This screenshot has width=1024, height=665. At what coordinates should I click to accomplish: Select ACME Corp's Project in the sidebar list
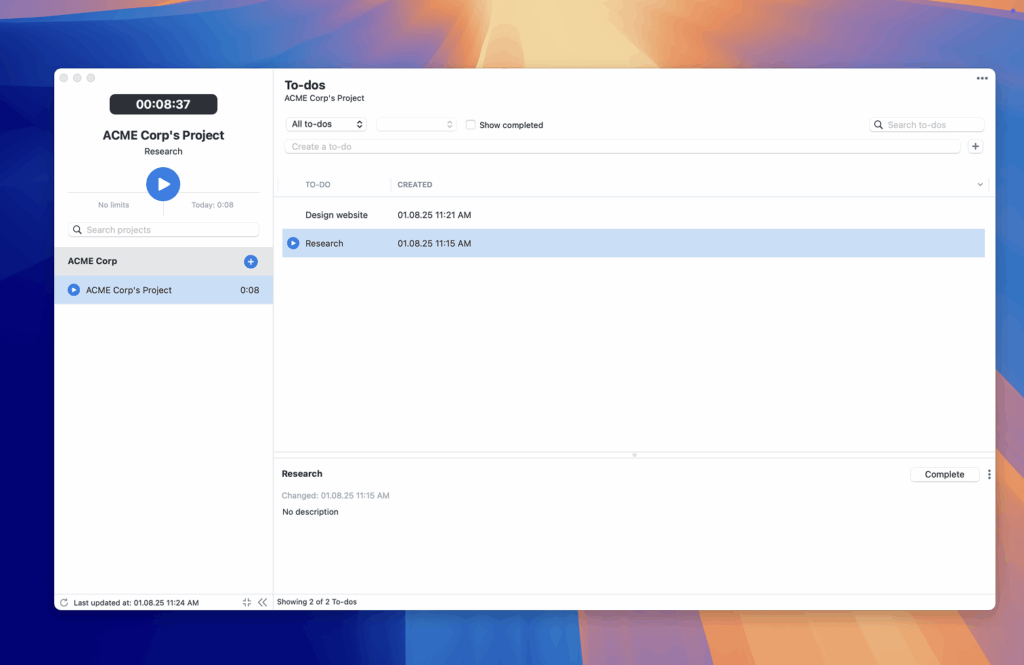coord(163,290)
